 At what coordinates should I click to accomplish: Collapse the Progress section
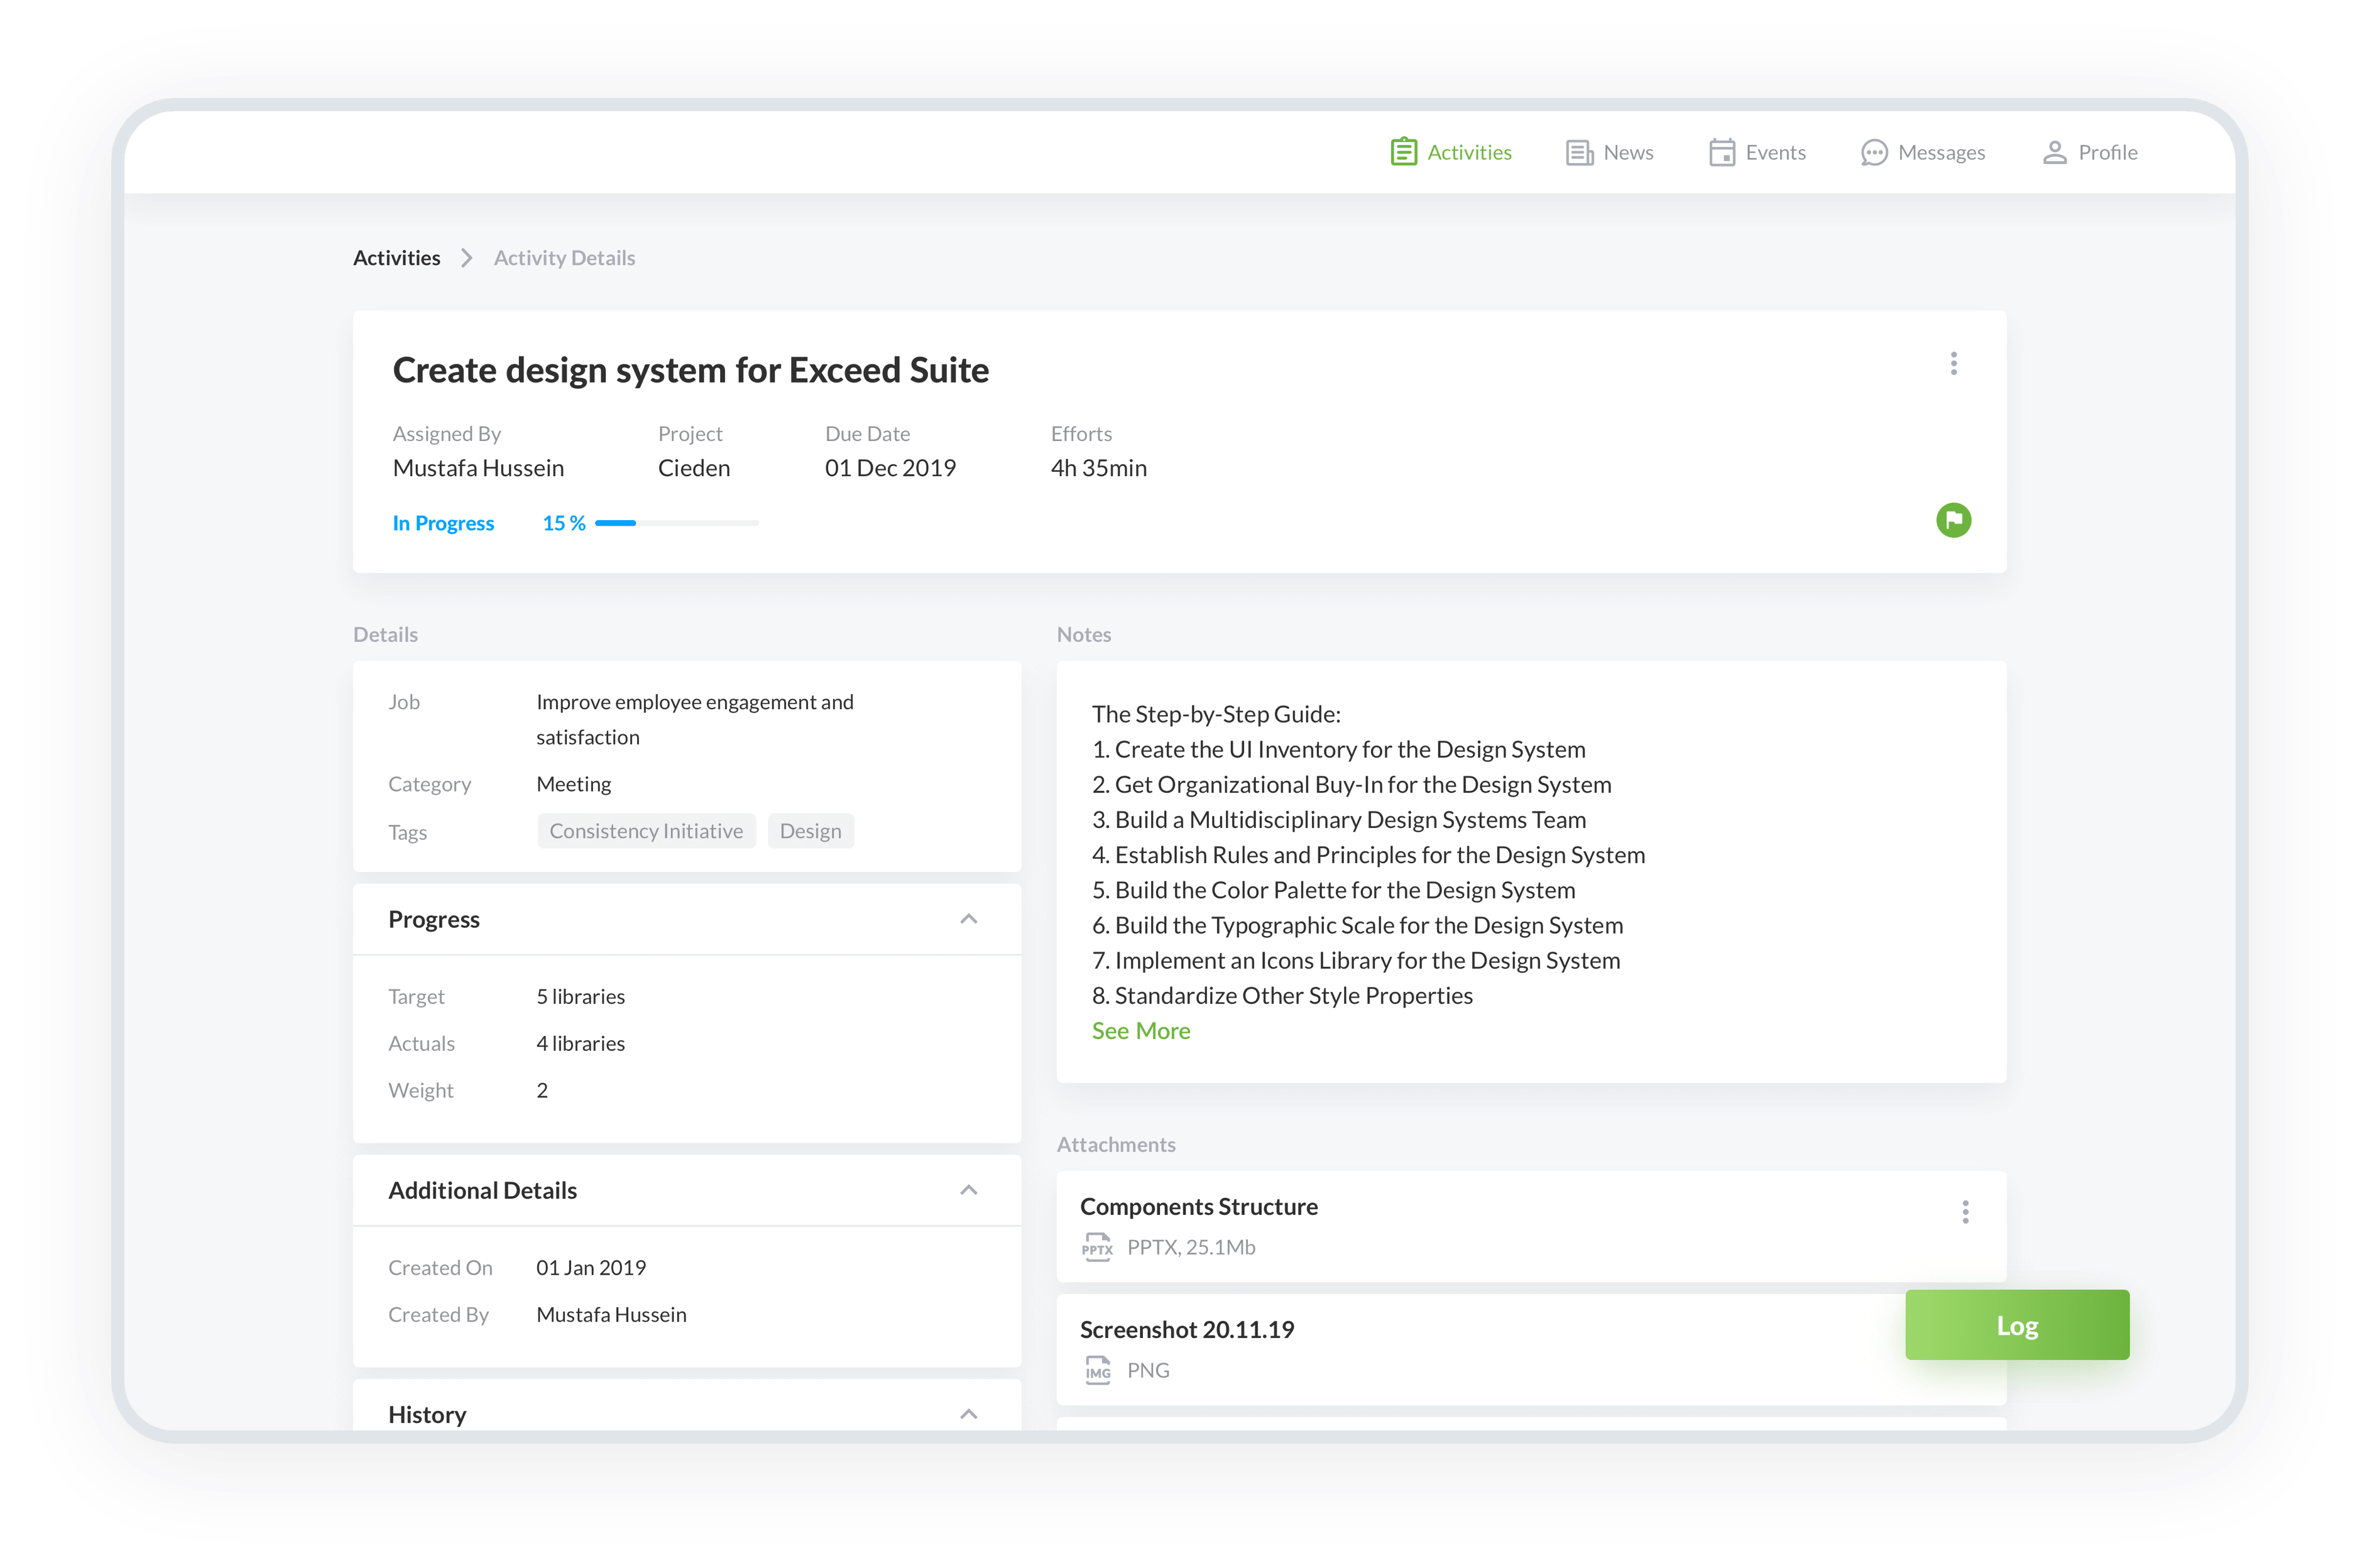(x=968, y=919)
